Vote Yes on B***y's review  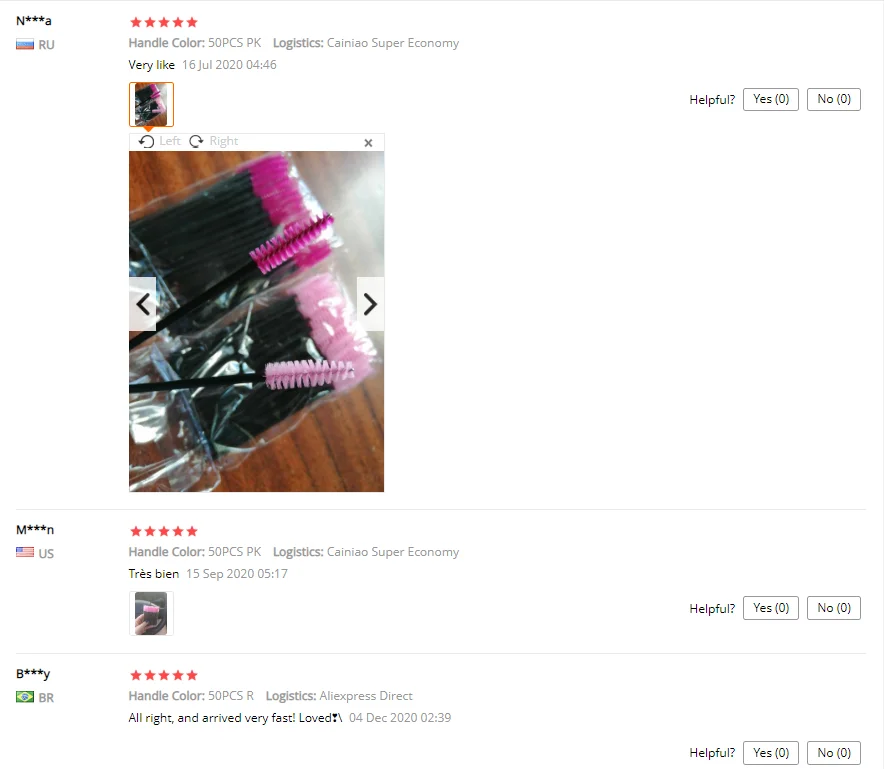tap(771, 753)
